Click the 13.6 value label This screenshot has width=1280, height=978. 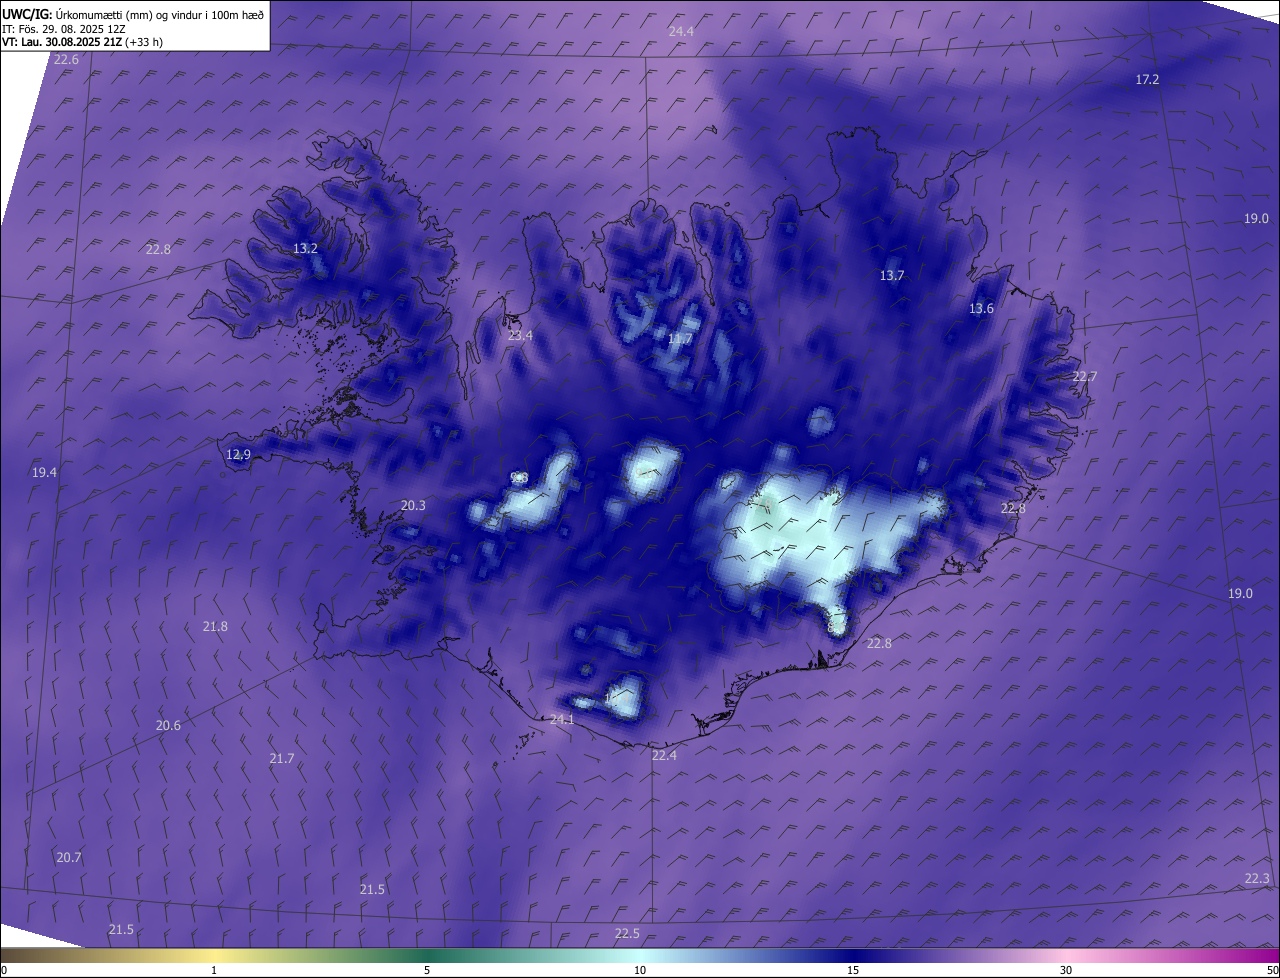[x=981, y=308]
